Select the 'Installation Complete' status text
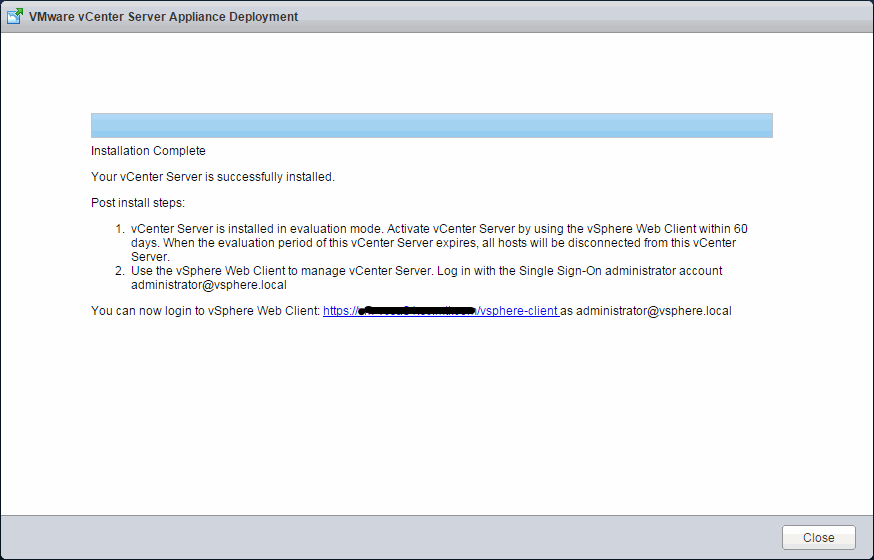 pyautogui.click(x=148, y=151)
